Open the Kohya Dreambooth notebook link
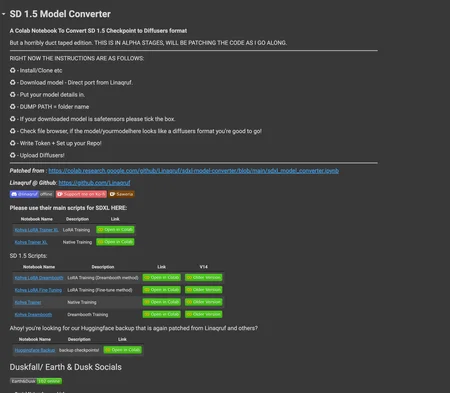 click(33, 315)
